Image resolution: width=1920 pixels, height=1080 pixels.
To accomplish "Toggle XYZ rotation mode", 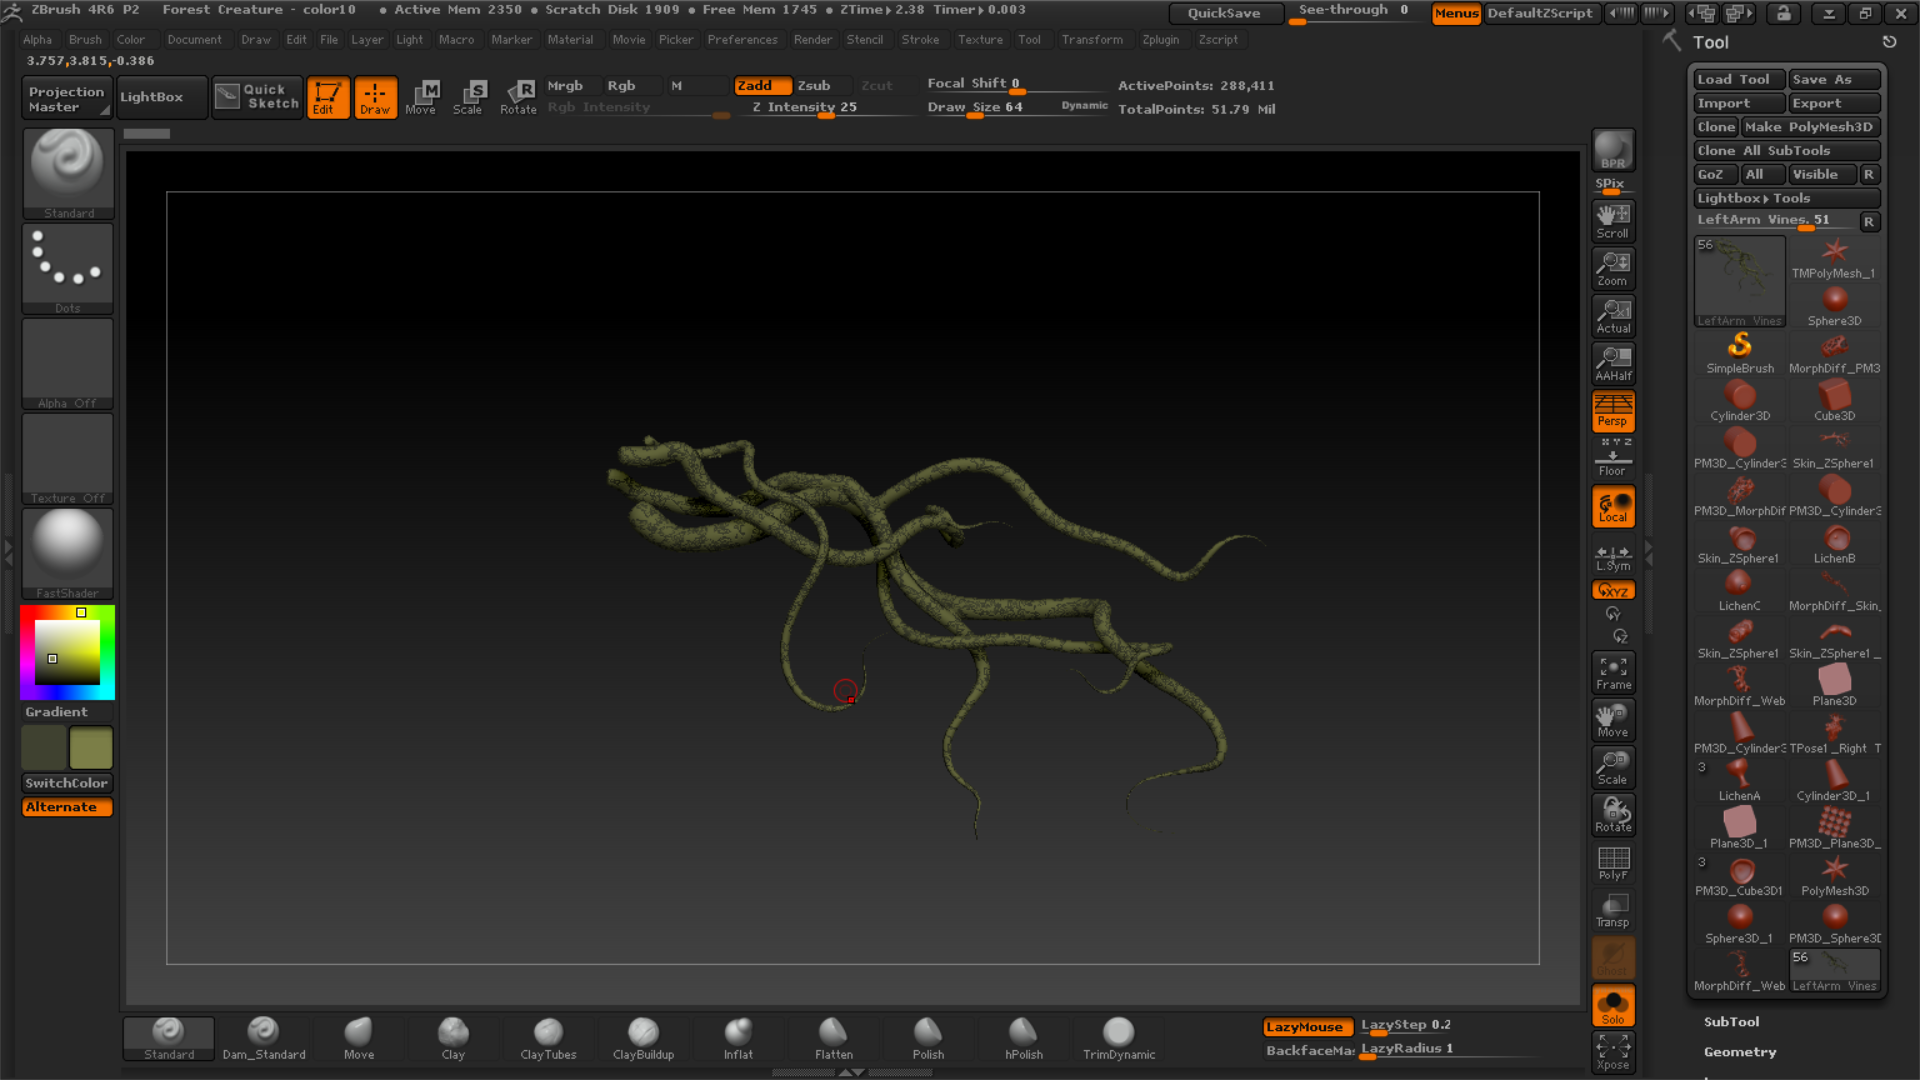I will [1613, 590].
